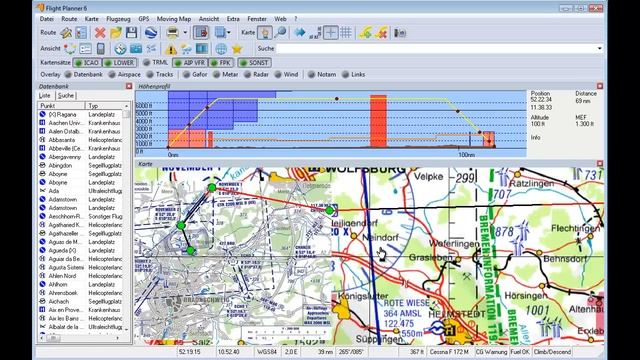The image size is (640, 360).
Task: Enable the Metar overlay
Action: pos(225,75)
